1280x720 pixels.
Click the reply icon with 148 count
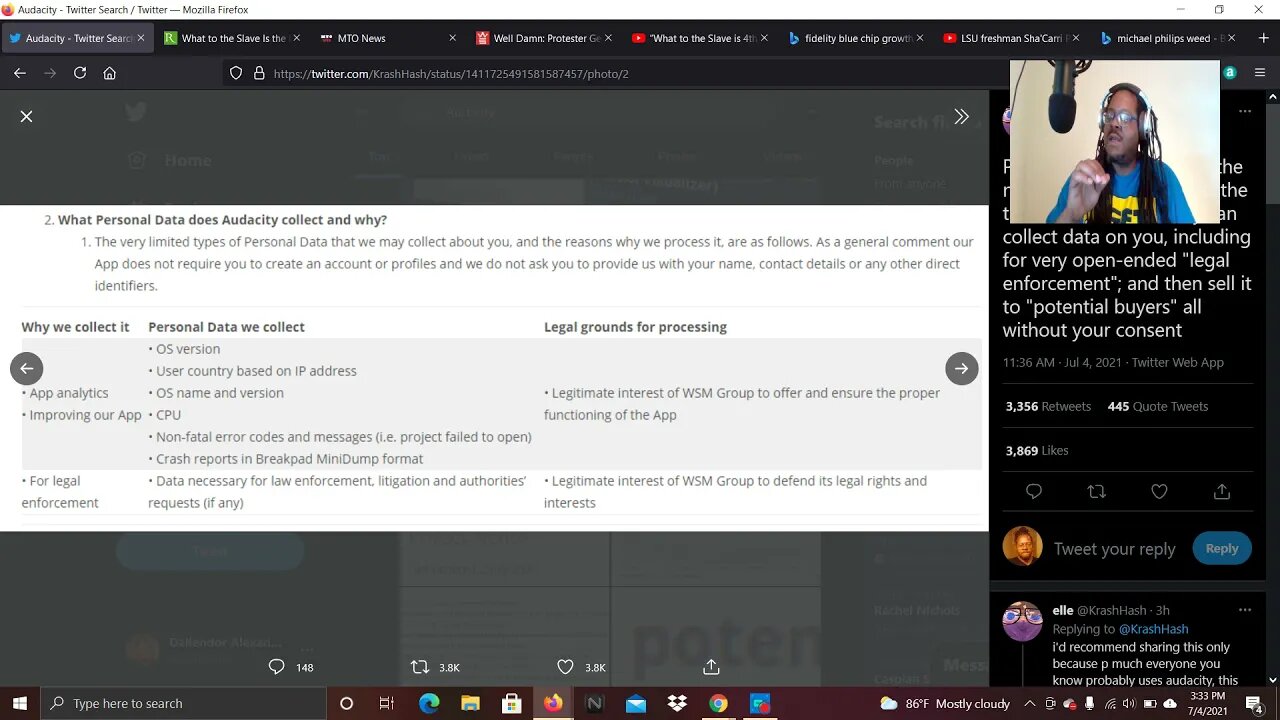pyautogui.click(x=277, y=667)
